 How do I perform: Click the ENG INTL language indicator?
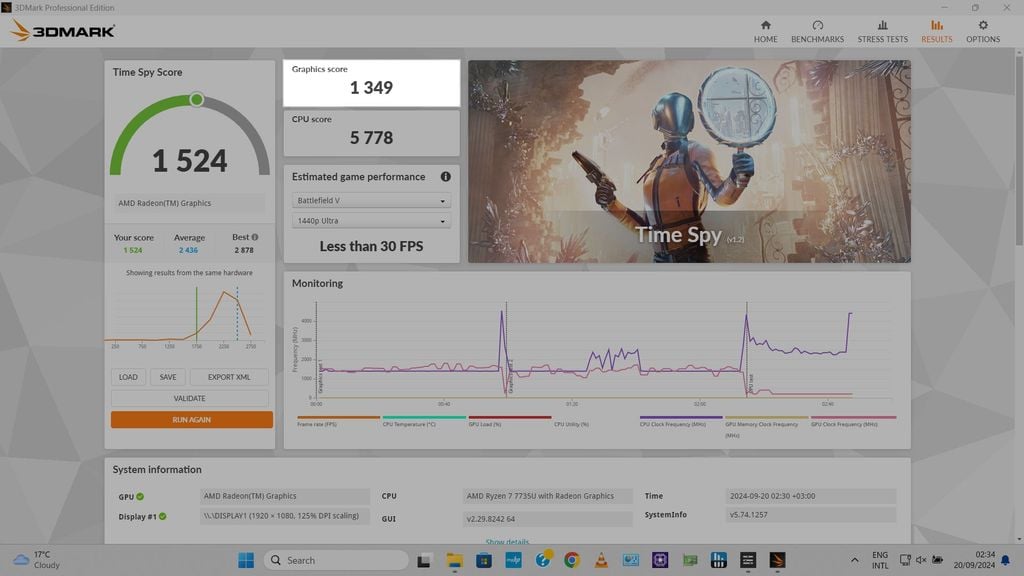880,560
